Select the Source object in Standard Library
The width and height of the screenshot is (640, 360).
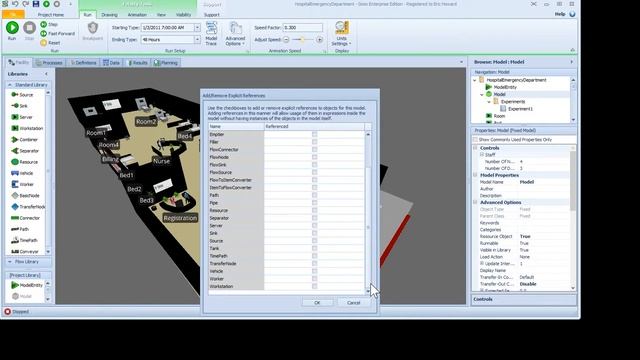pyautogui.click(x=22, y=95)
